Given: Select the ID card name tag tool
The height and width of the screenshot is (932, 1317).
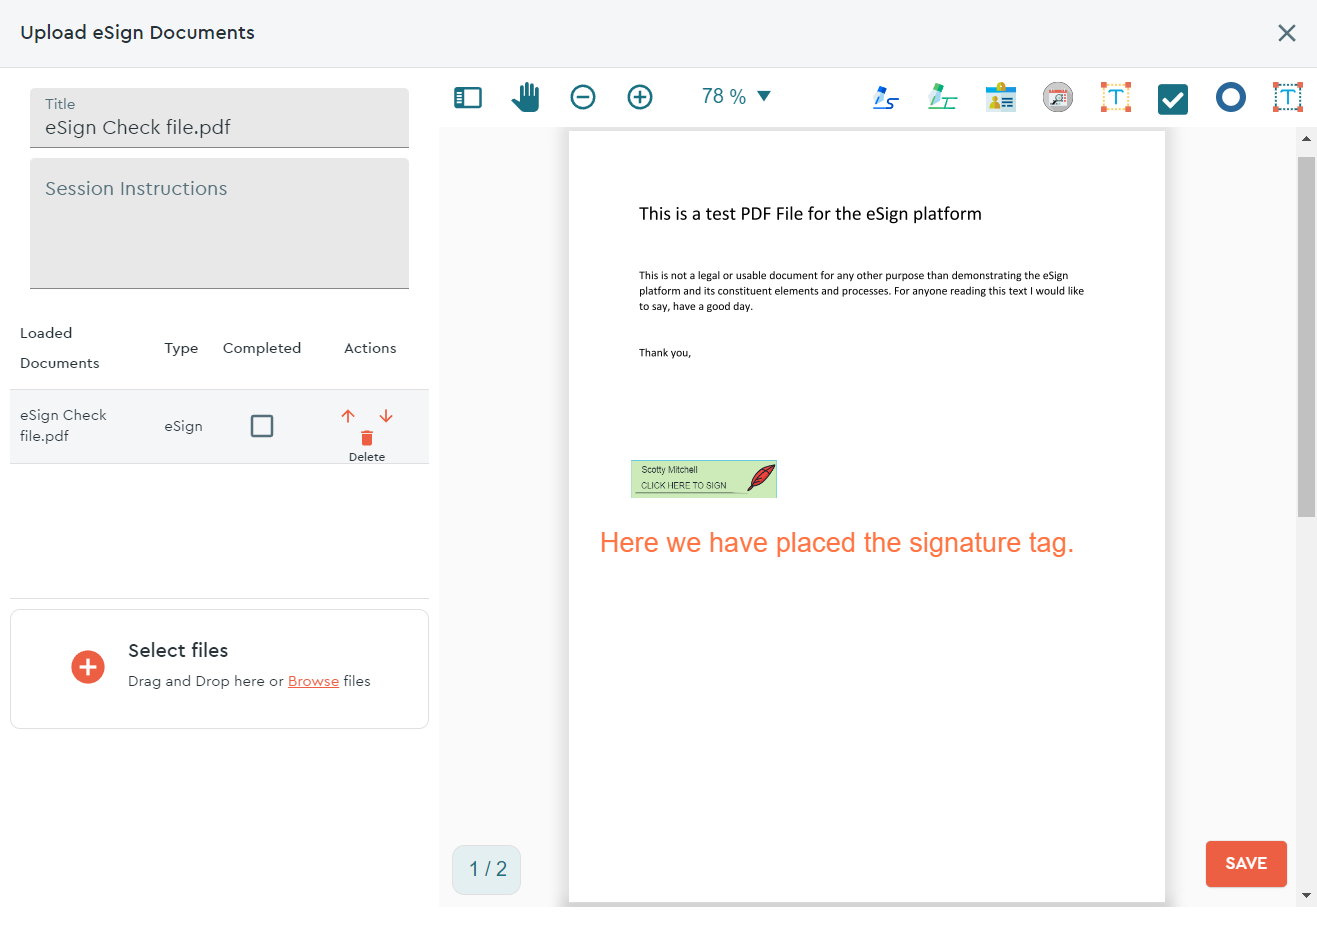Looking at the screenshot, I should click(x=1001, y=97).
